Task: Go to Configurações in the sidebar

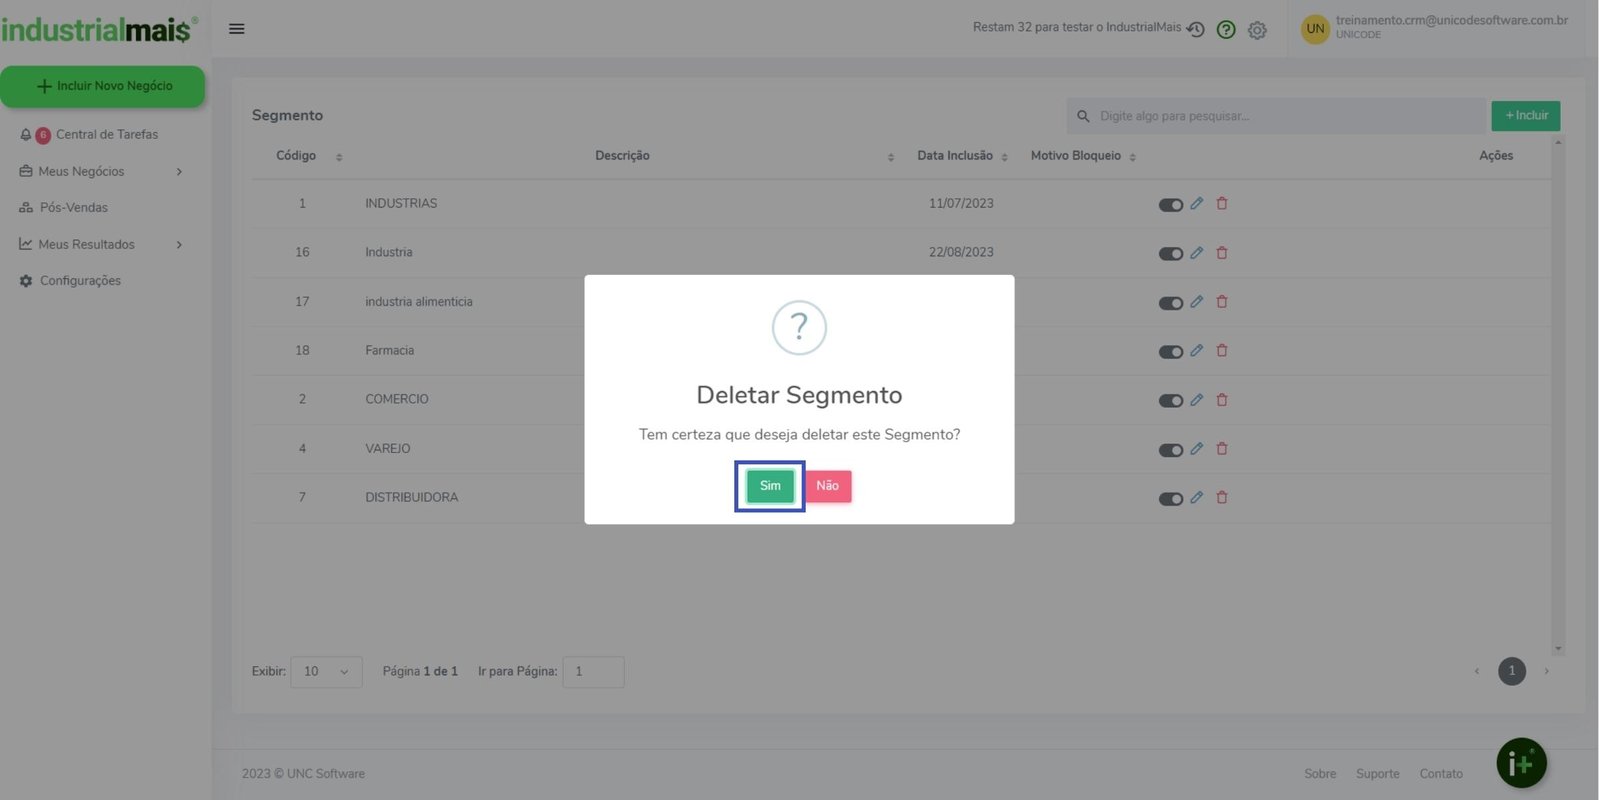Action: [80, 281]
